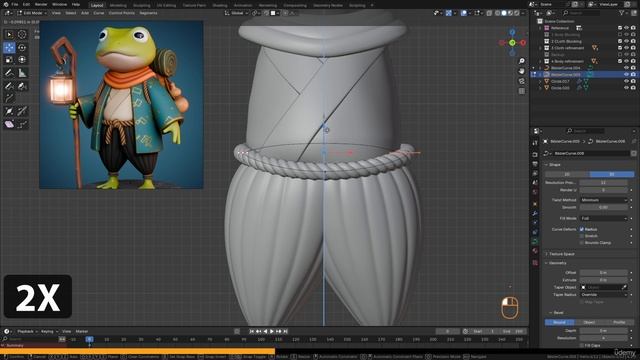The width and height of the screenshot is (640, 360).
Task: Select the Randomize tool
Action: 22,124
